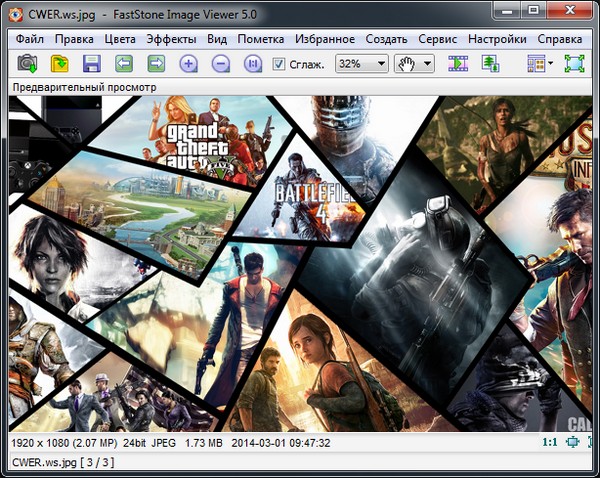This screenshot has height=478, width=600.
Task: Open the Эффекты menu
Action: pos(171,39)
